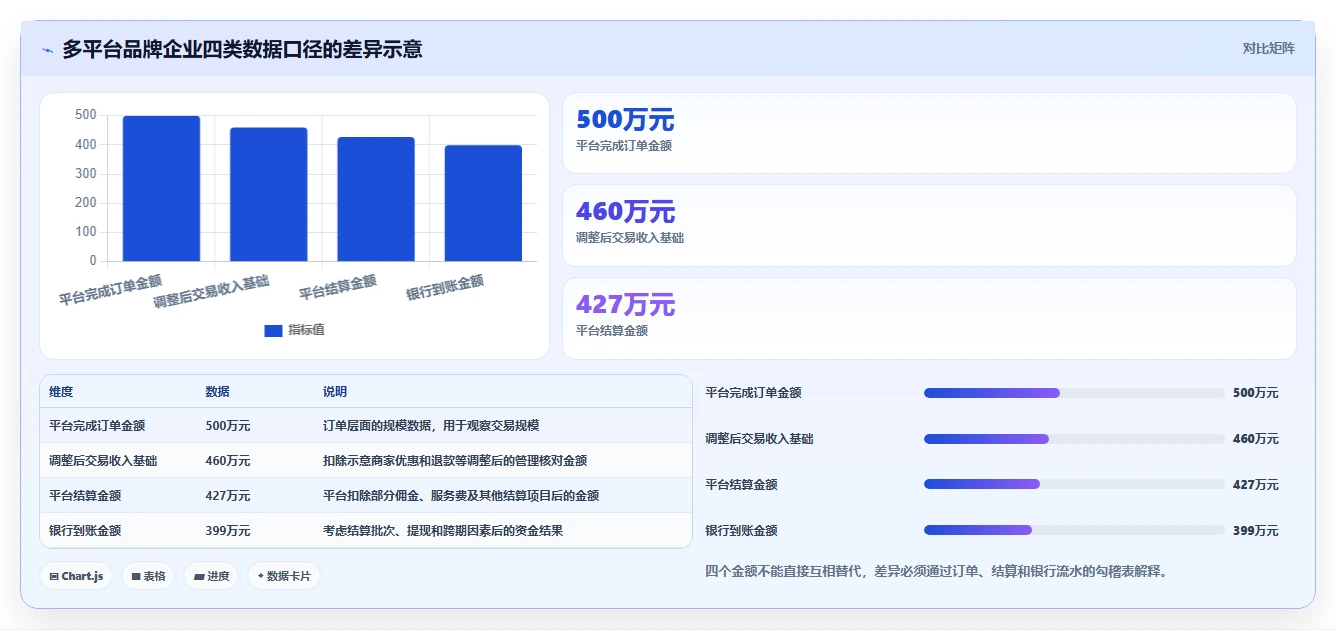Click the chart bar for 调整后交易收入基础

point(268,195)
